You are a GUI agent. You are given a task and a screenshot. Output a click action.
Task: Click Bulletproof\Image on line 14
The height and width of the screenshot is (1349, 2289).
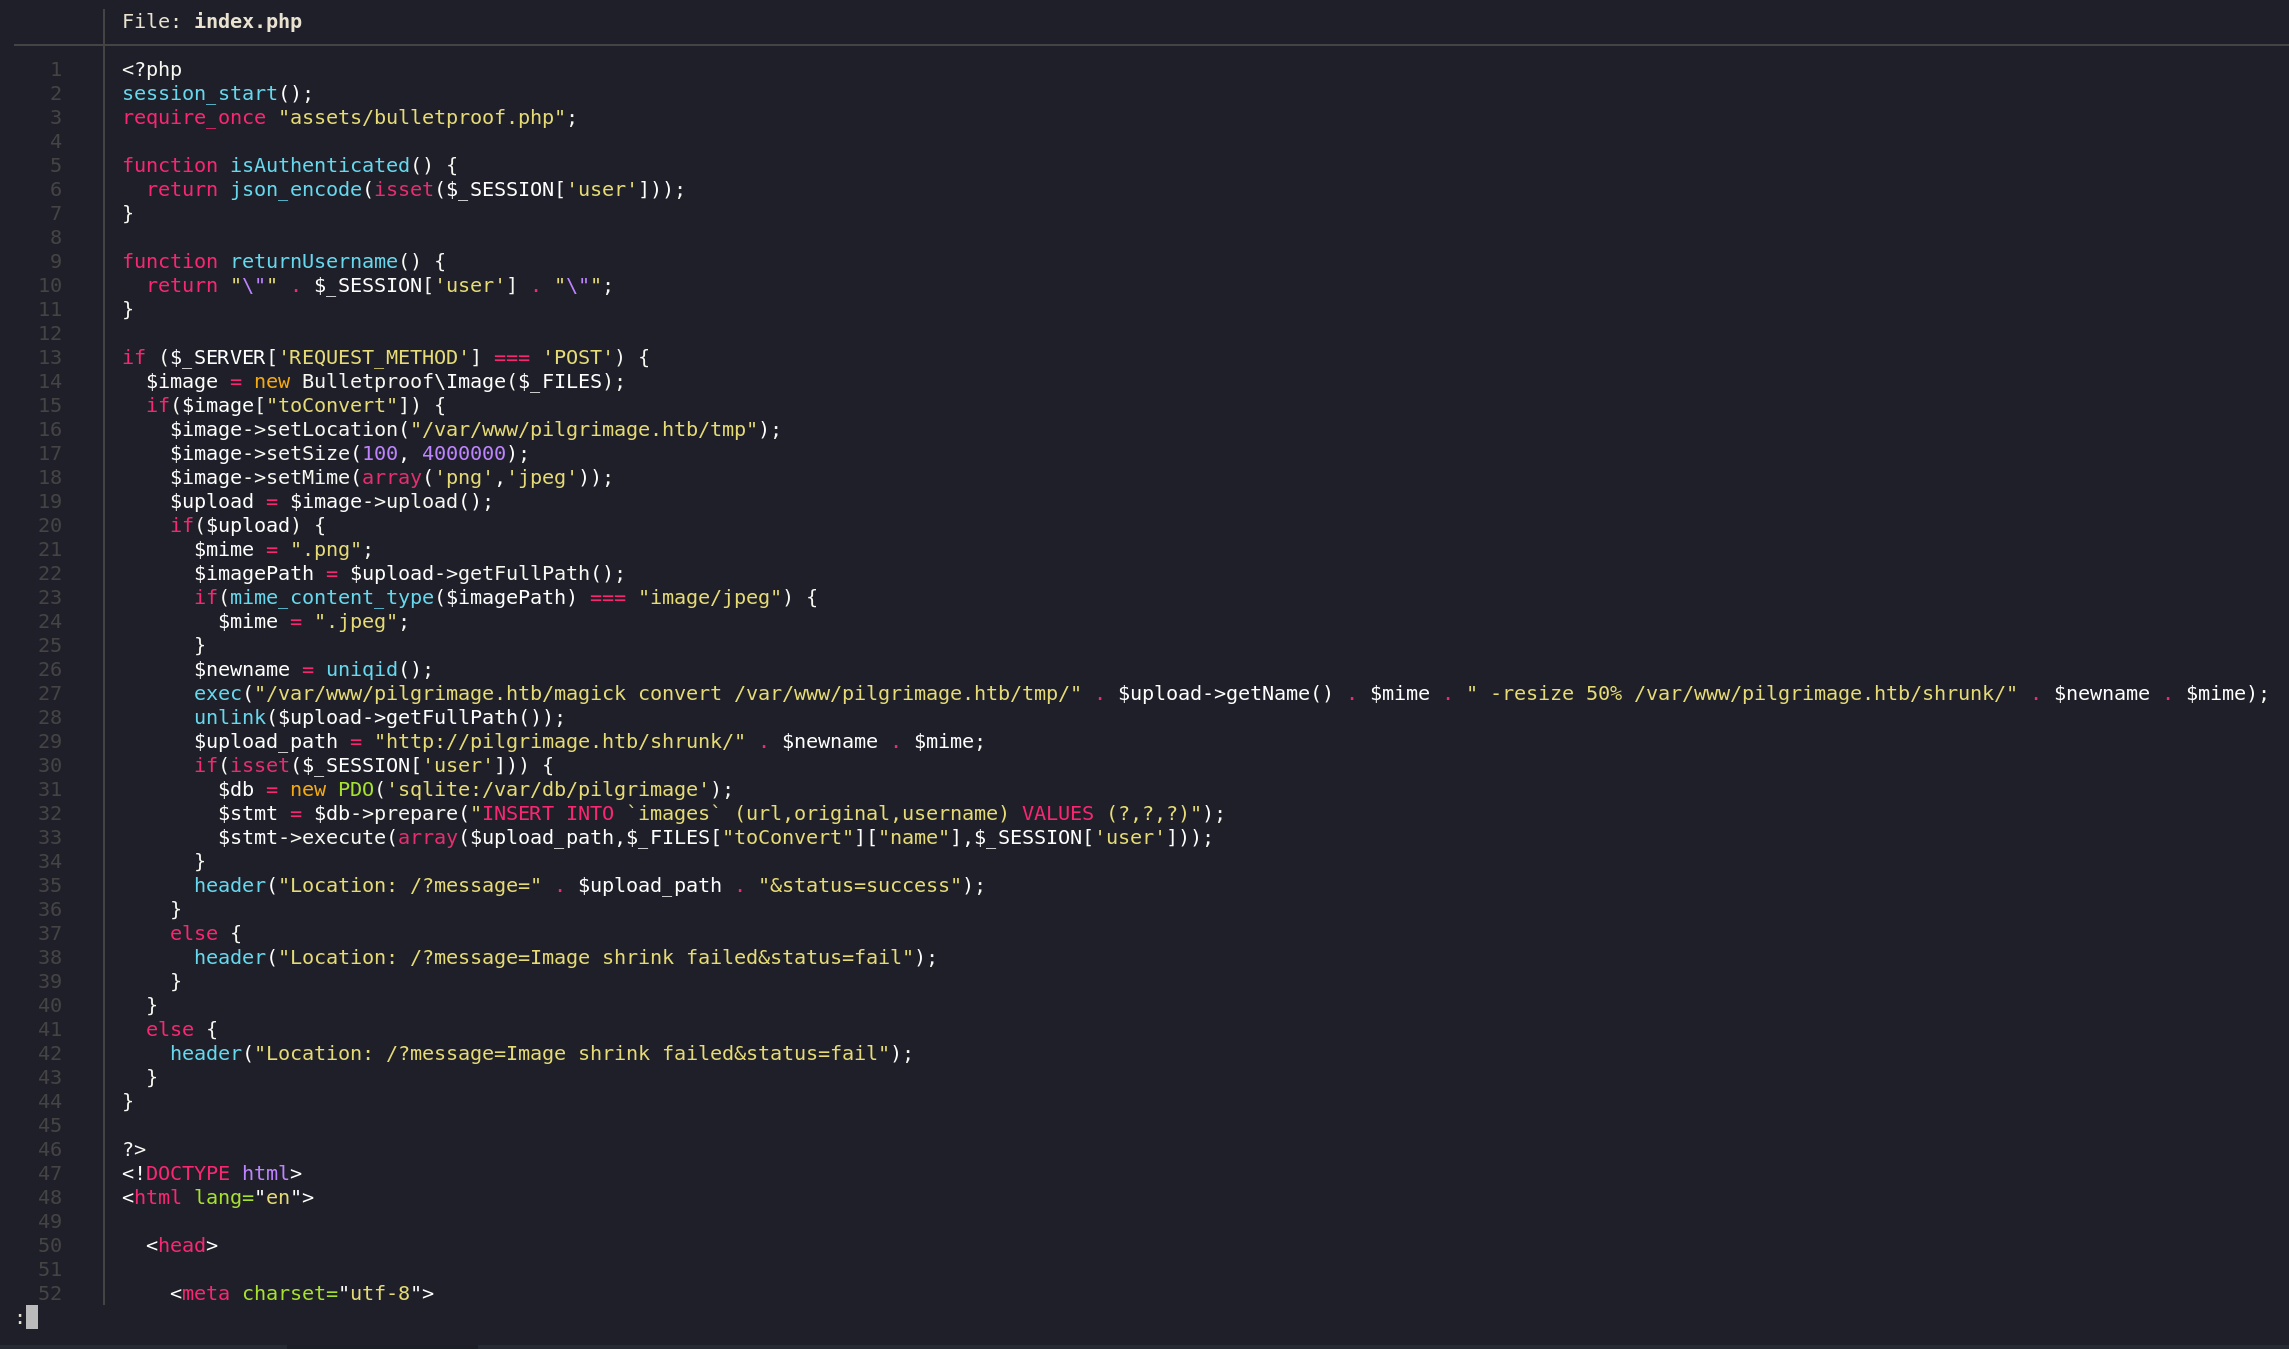[x=404, y=381]
